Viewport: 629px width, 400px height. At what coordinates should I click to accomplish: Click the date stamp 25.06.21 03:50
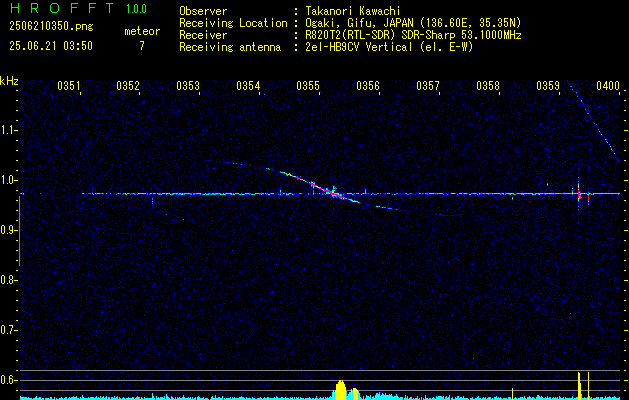(51, 46)
